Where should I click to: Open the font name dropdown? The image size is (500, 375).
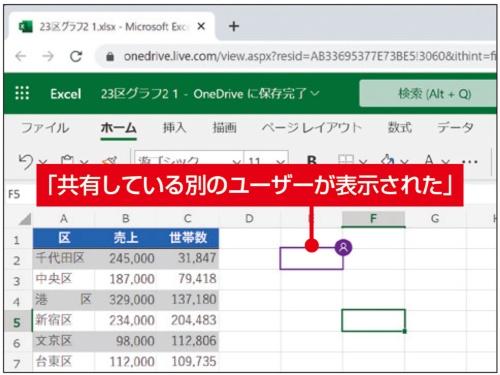pos(236,162)
